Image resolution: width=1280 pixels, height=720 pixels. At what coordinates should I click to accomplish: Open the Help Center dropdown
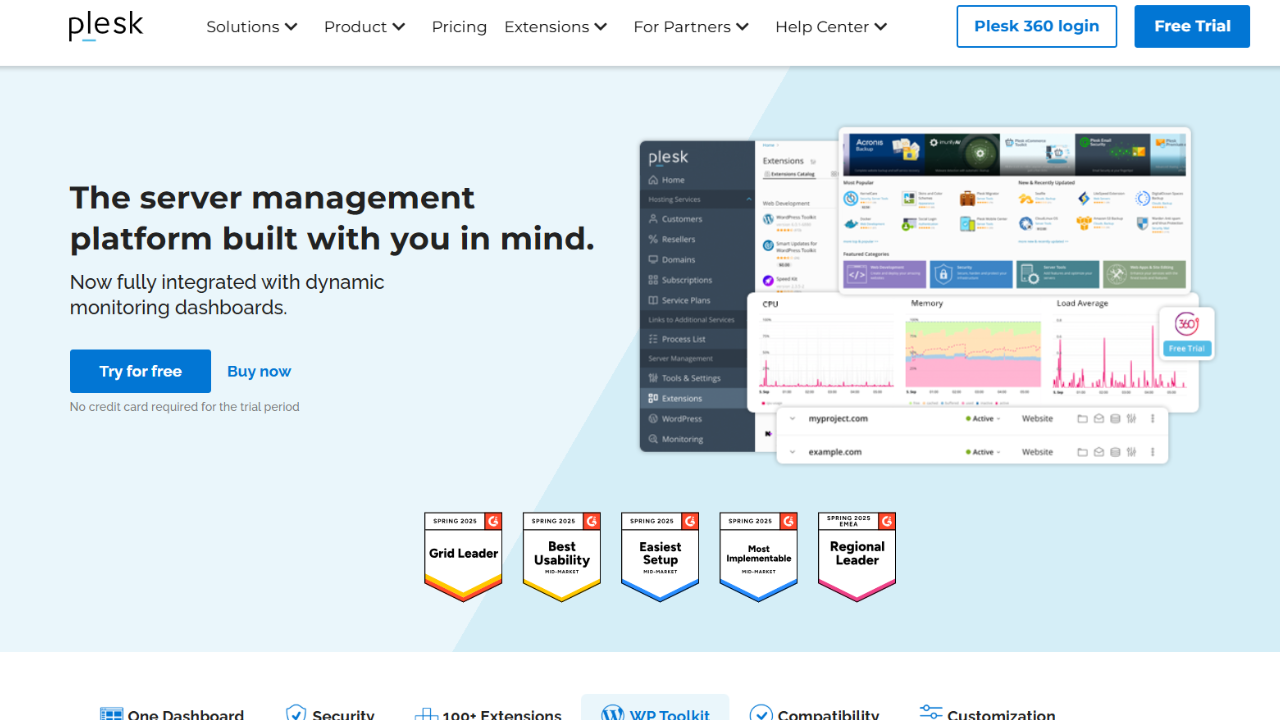(x=831, y=27)
